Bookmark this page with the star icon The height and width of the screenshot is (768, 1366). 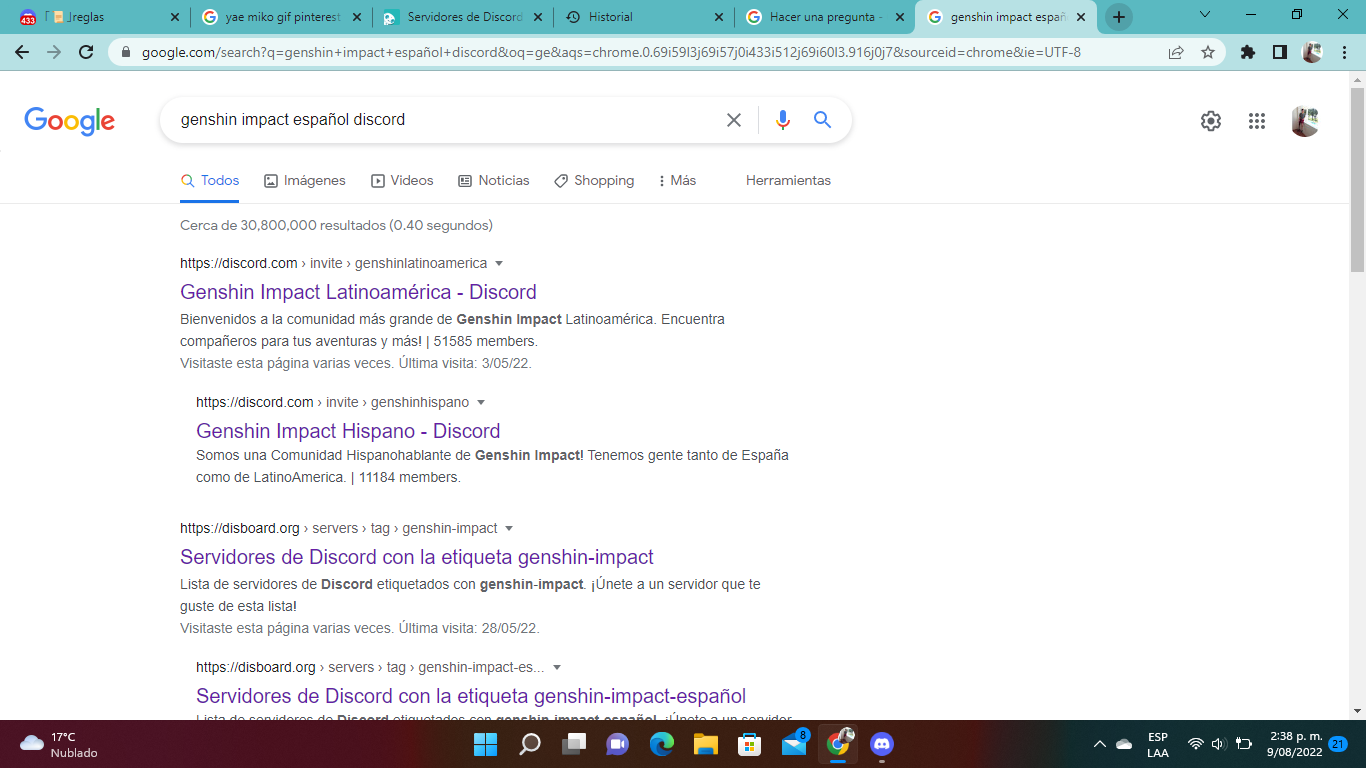(x=1208, y=52)
